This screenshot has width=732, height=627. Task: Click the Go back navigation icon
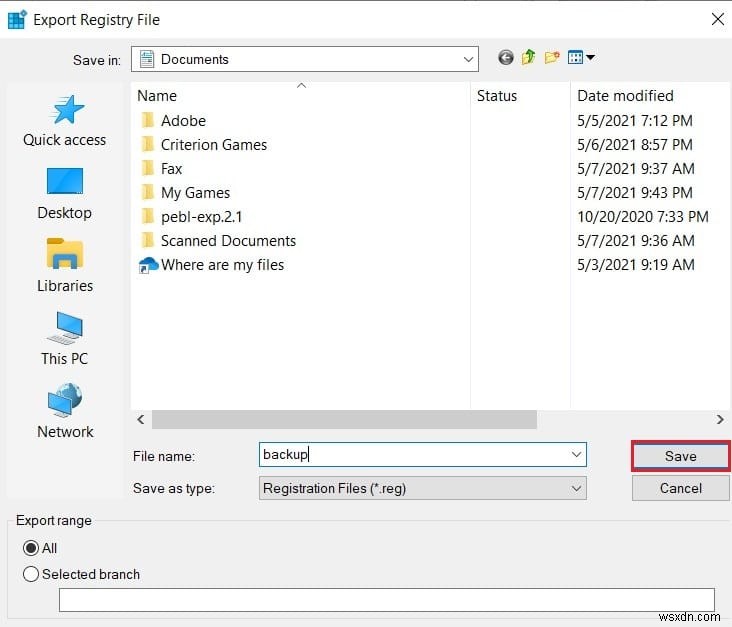(506, 57)
